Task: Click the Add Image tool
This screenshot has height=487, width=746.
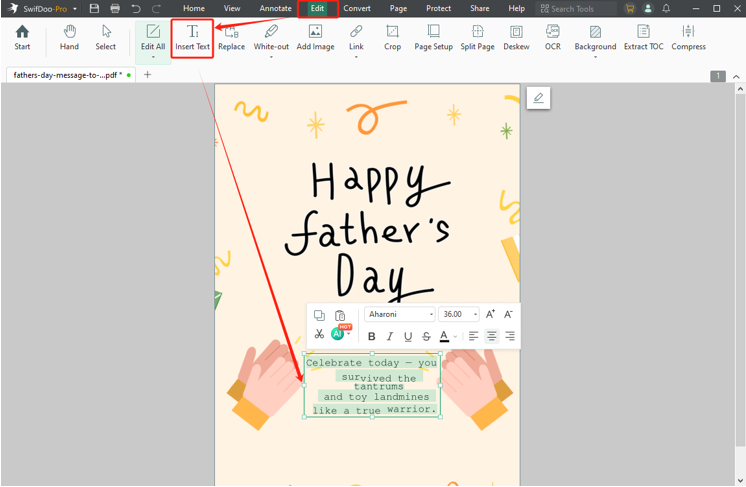Action: pos(315,38)
